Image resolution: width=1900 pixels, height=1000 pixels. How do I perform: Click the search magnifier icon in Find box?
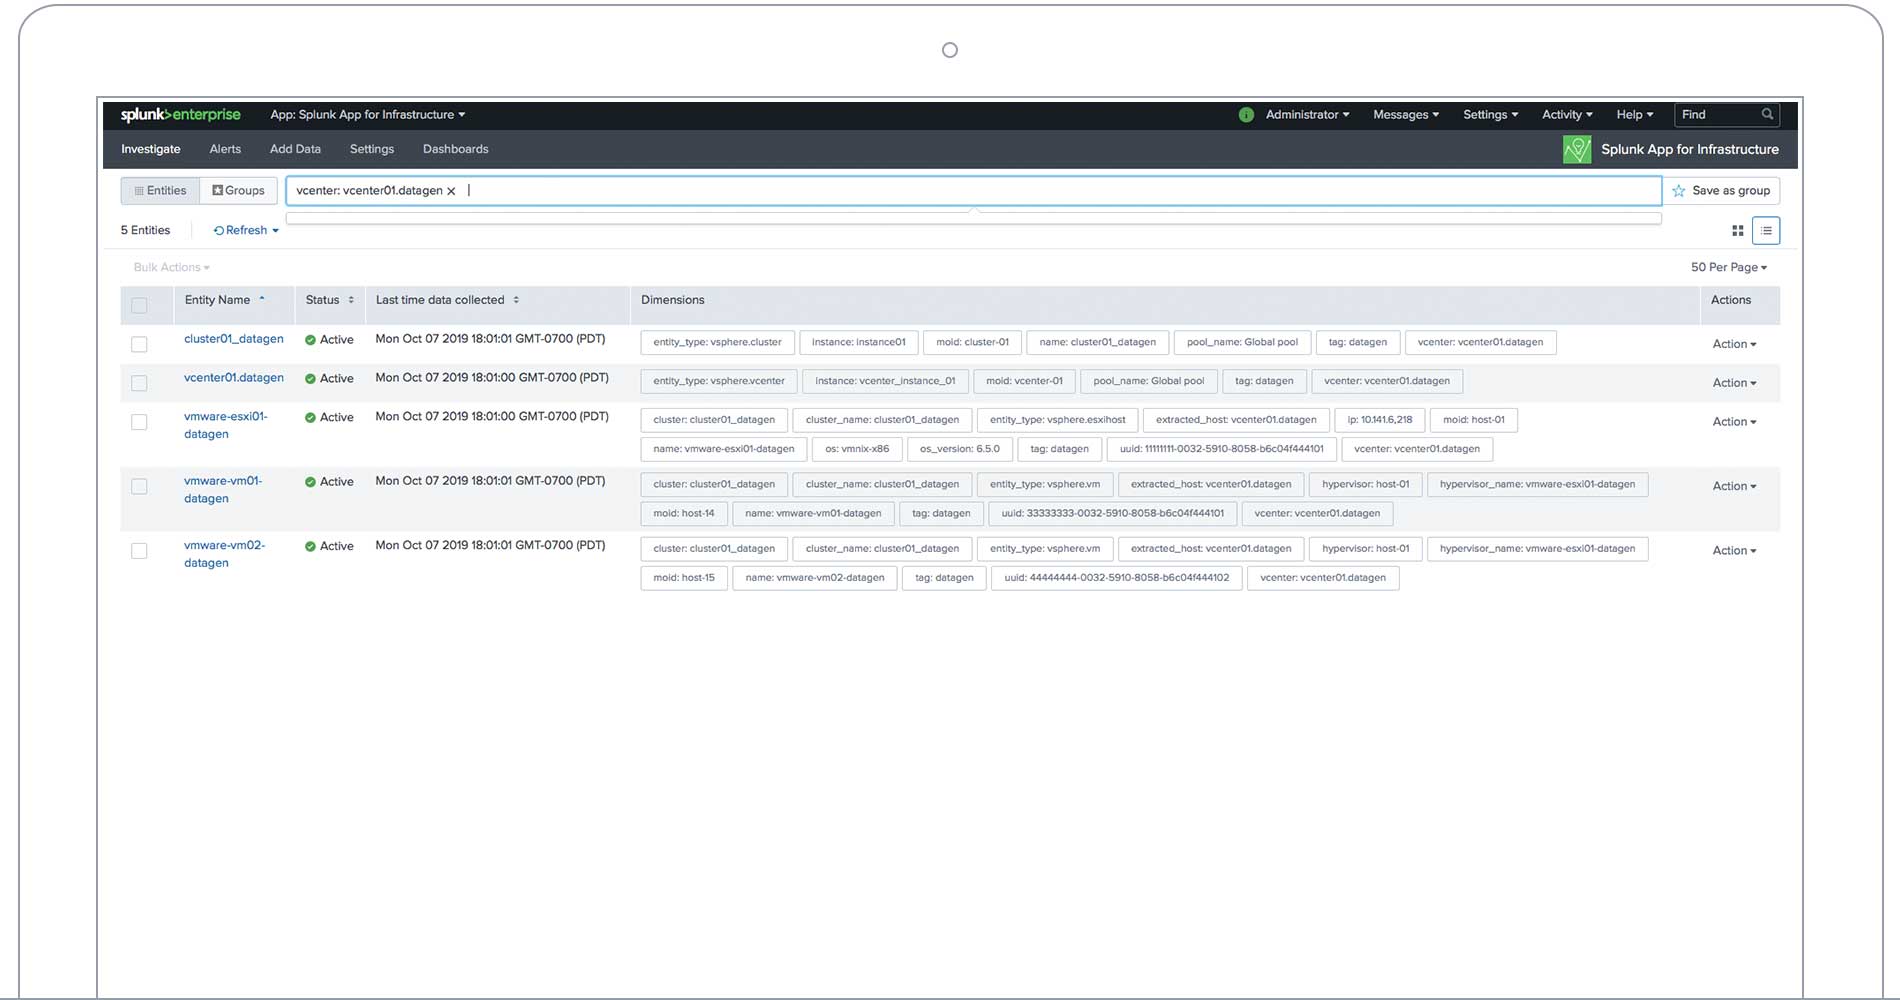click(1767, 115)
